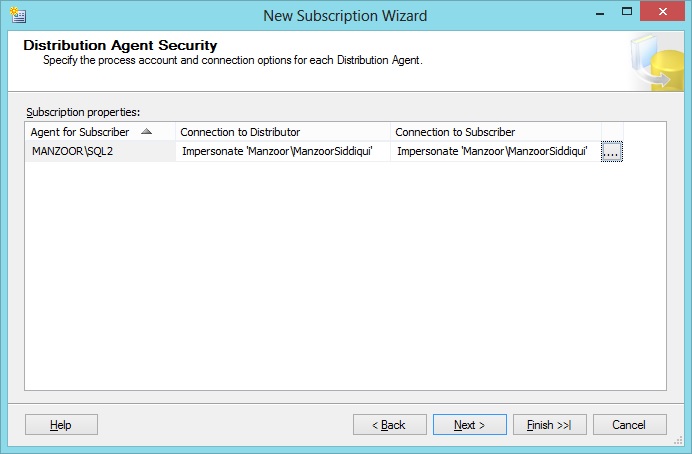Screen dimensions: 692x454
Task: Click empty area of subscription properties list
Action: 345,280
